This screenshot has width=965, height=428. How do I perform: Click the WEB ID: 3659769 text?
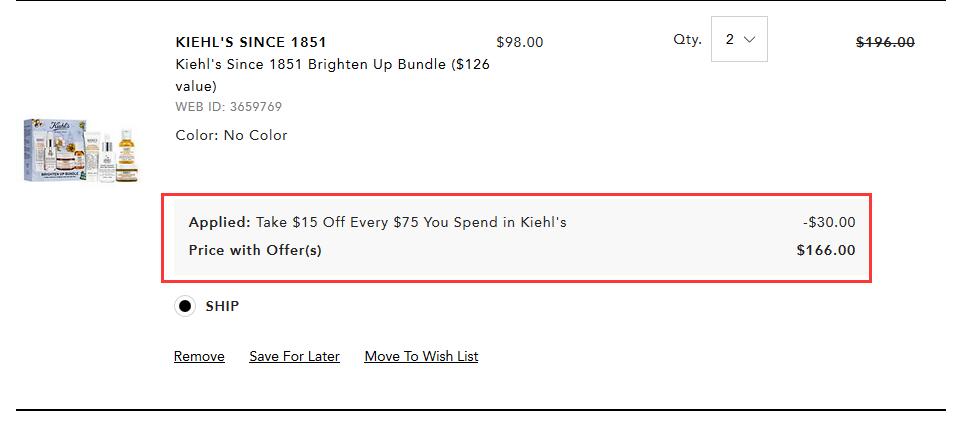pos(228,107)
